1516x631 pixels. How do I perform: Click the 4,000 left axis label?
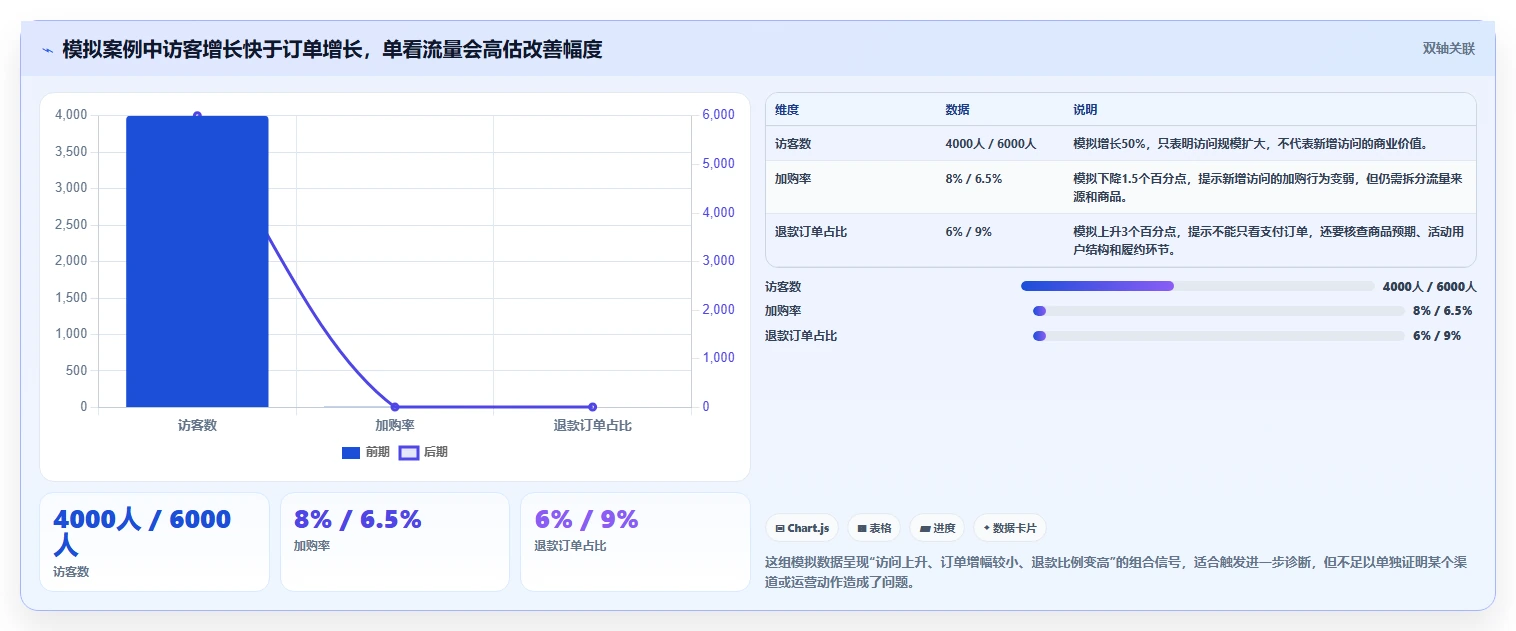click(71, 115)
